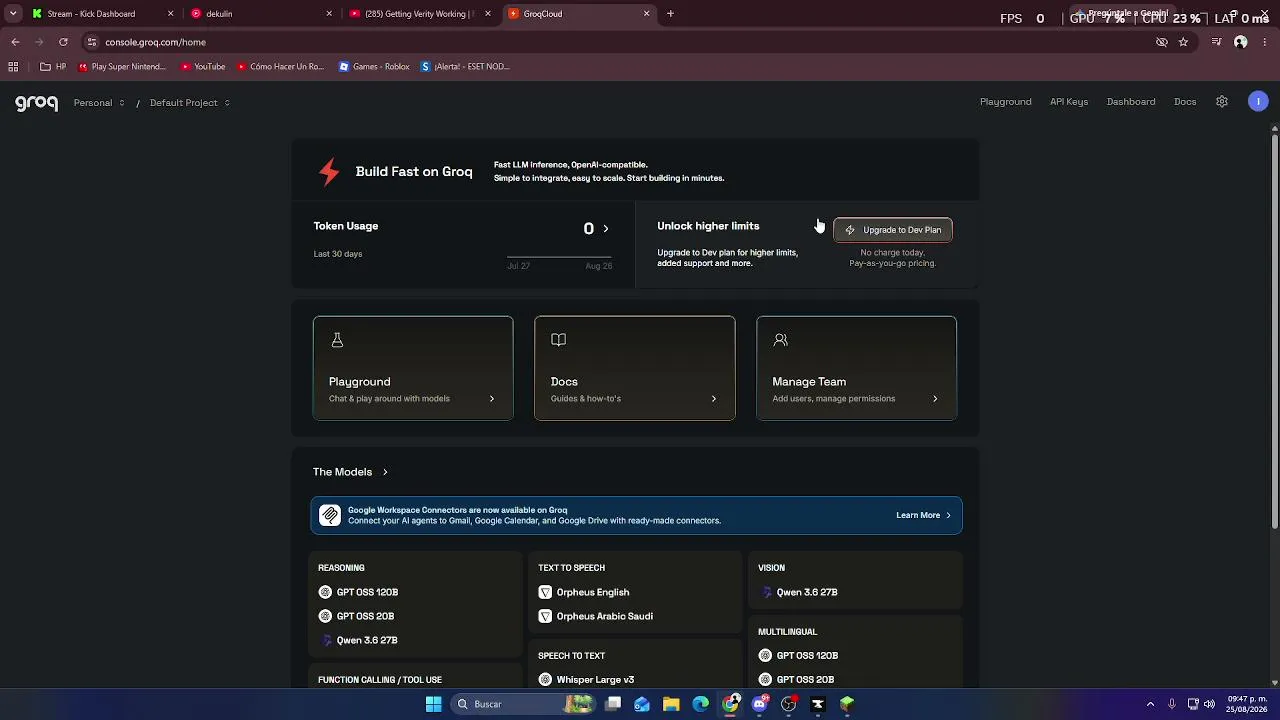
Task: Click the Playground flask icon card
Action: 413,368
